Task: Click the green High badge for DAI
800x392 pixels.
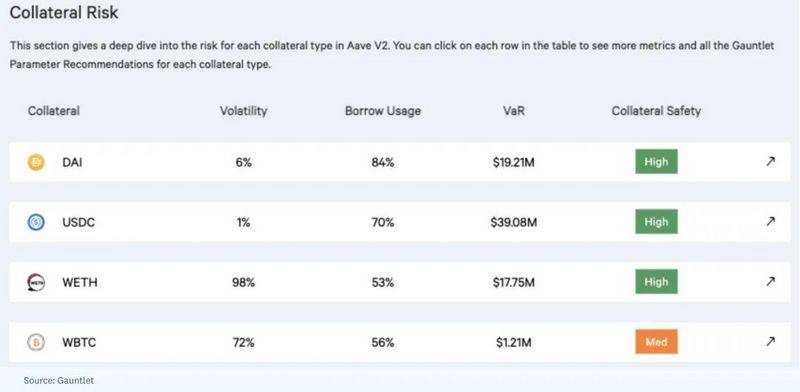Action: point(656,162)
